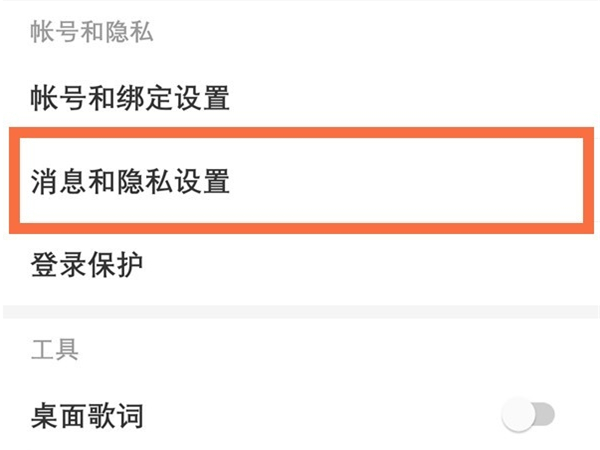600x450 pixels.
Task: Click empty area right of 帐号和绑定设置
Action: (420, 98)
